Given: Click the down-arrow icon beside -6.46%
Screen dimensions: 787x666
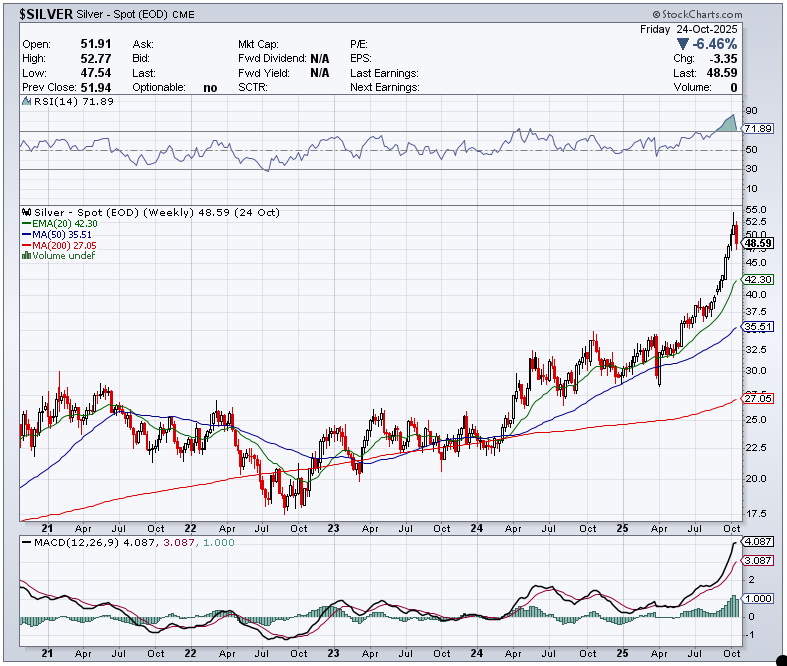Looking at the screenshot, I should click(x=683, y=45).
